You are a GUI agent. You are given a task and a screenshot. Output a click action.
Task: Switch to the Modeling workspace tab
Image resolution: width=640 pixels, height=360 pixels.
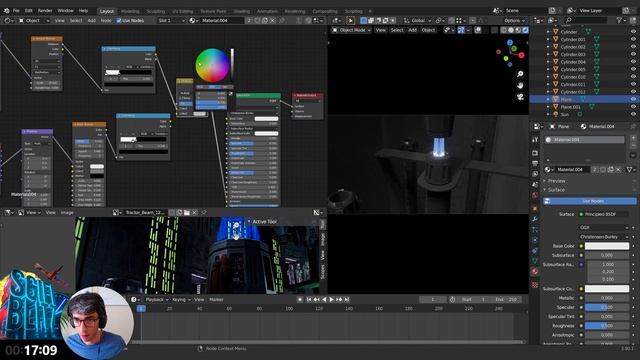click(x=130, y=11)
